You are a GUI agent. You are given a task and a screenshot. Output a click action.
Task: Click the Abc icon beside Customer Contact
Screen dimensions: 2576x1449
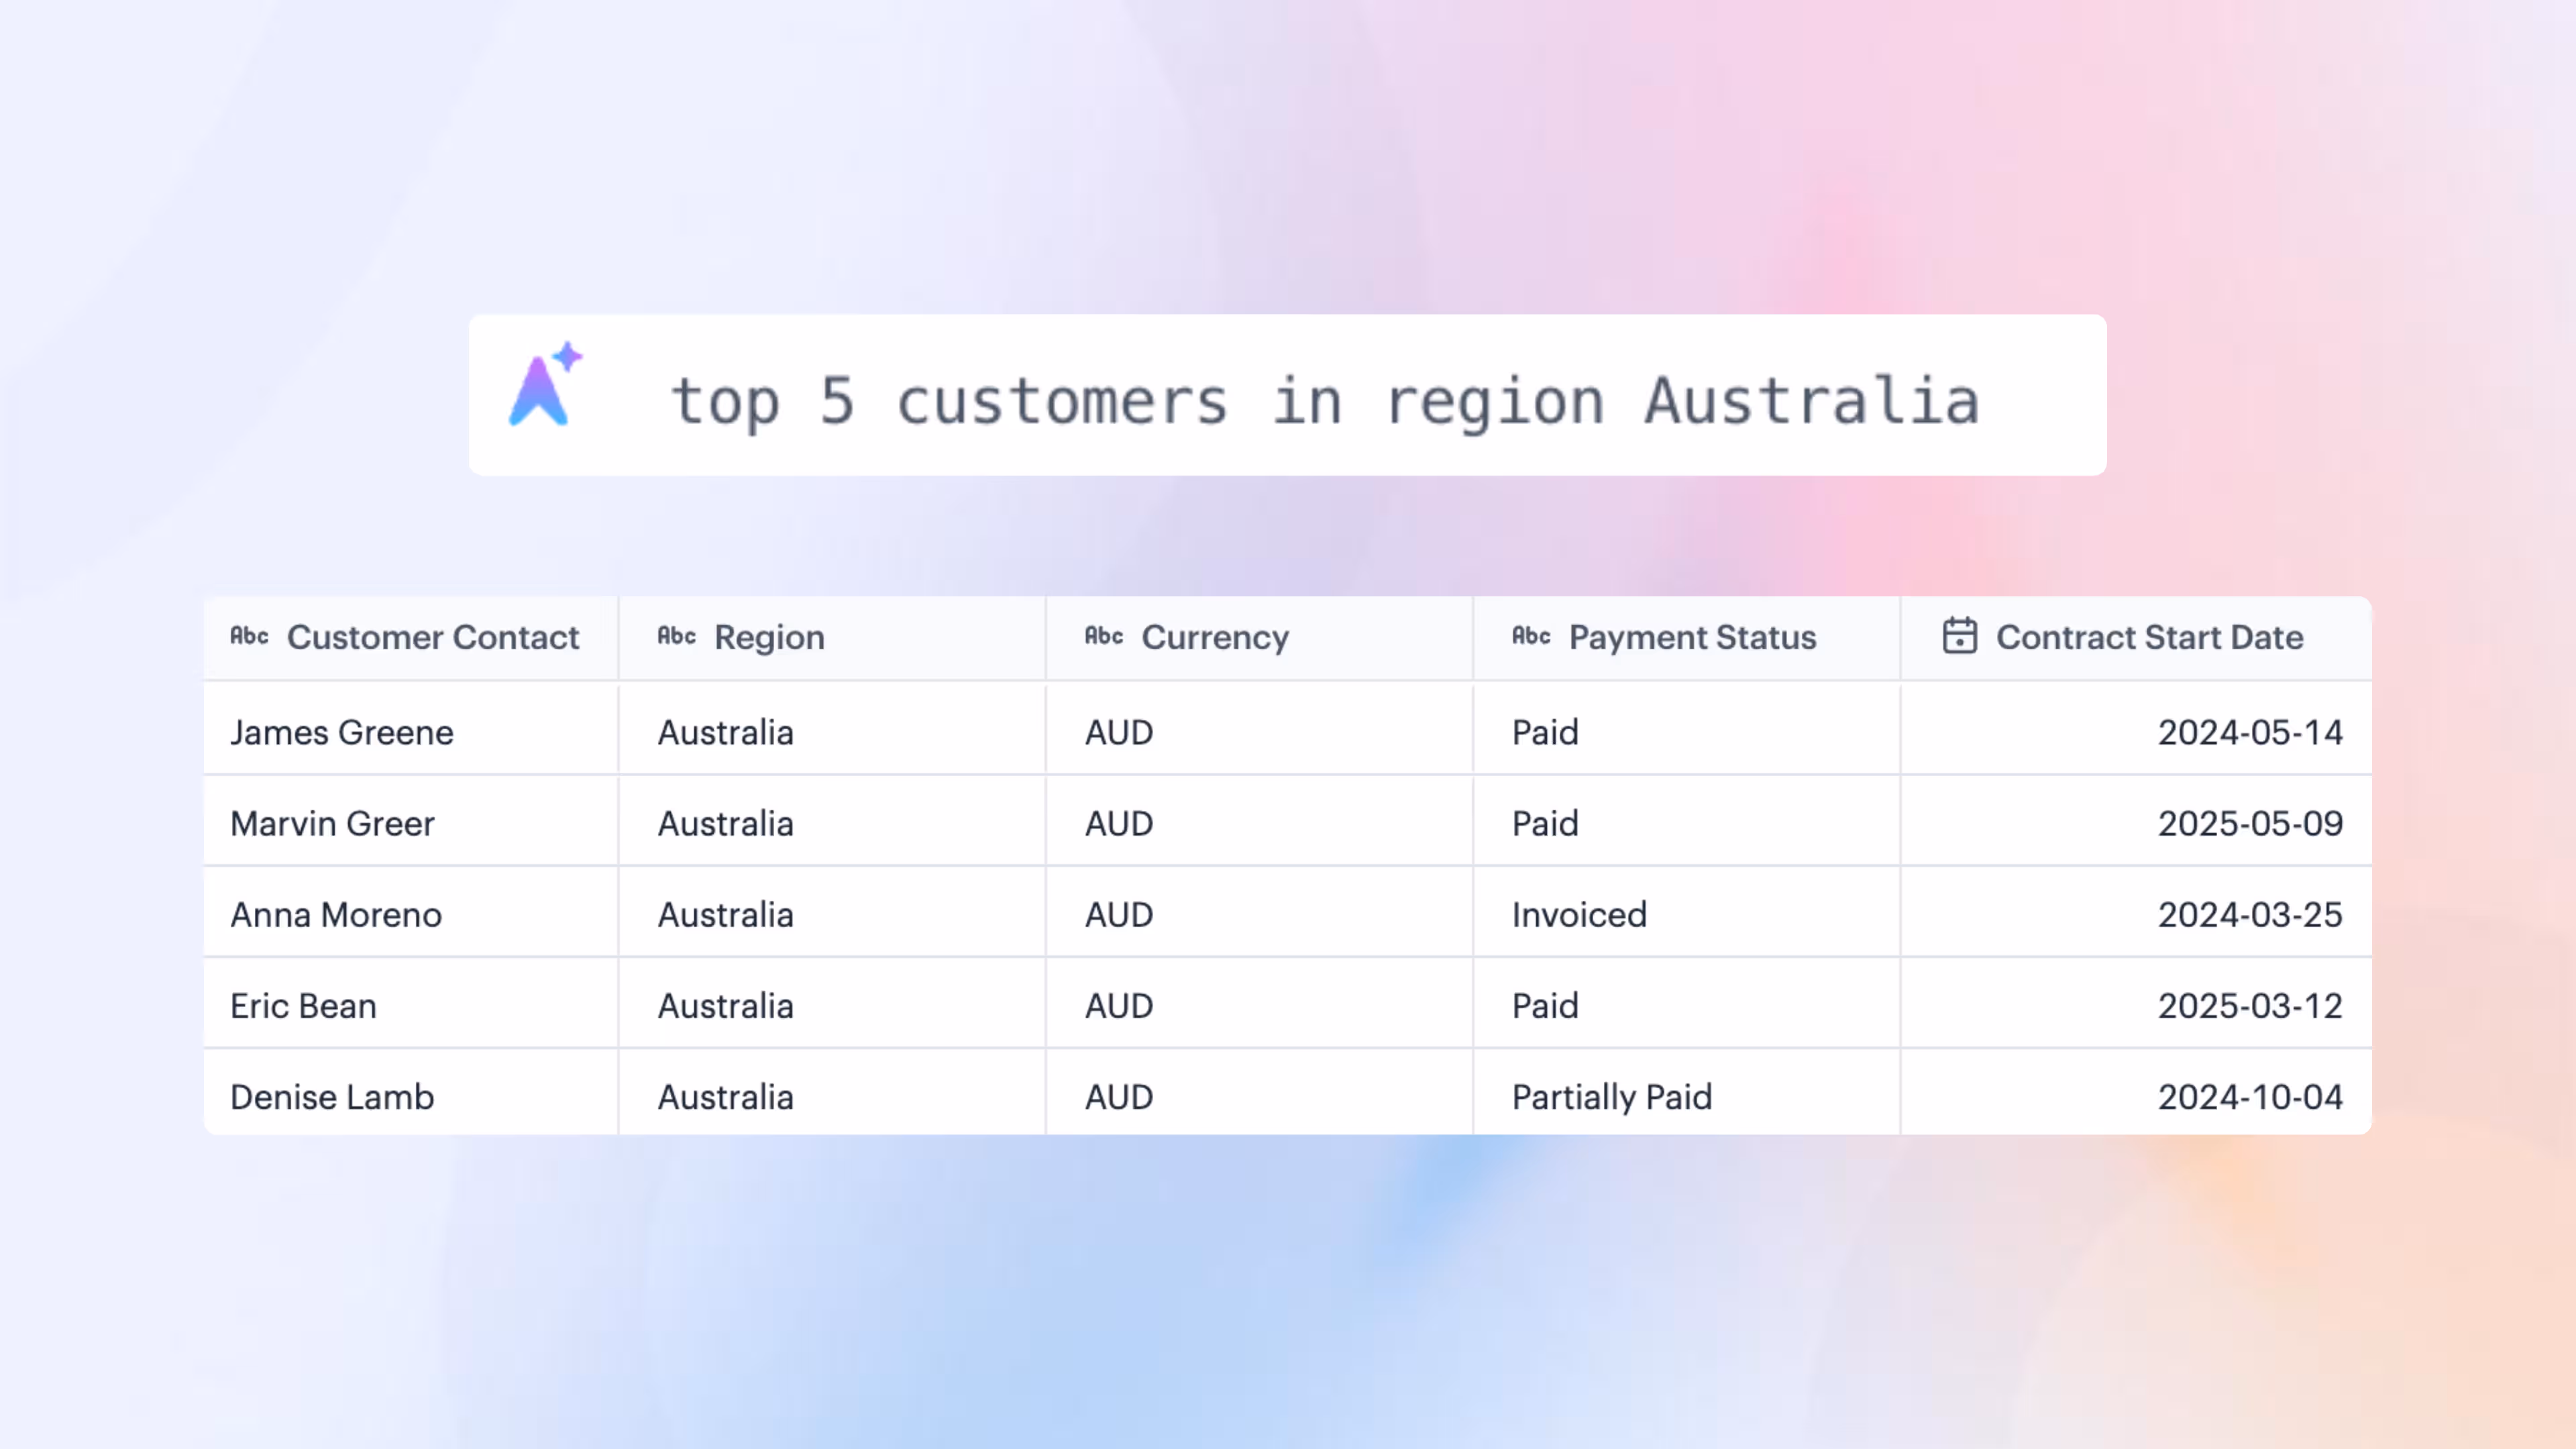coord(249,636)
